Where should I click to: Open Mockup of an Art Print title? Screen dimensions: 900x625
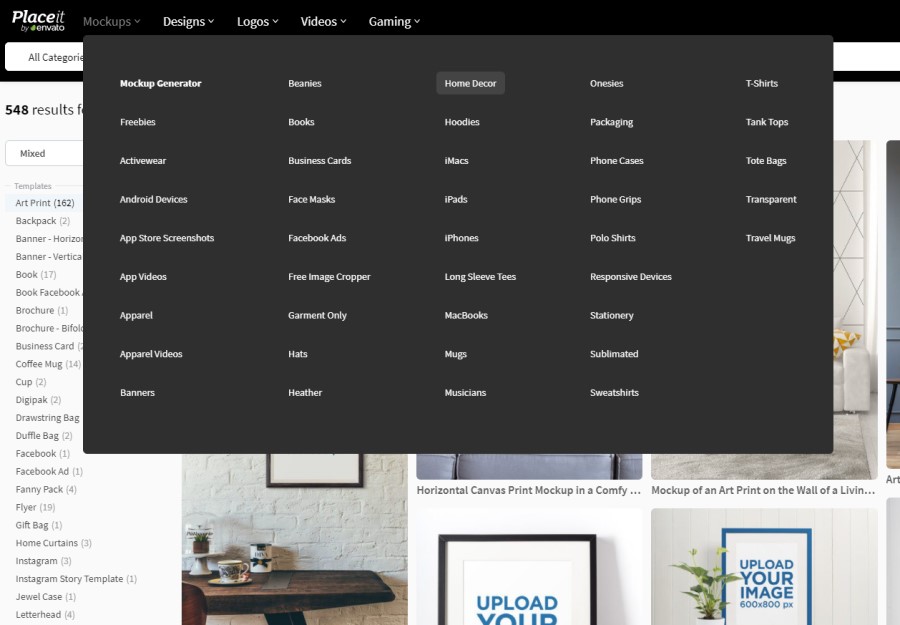tap(763, 490)
